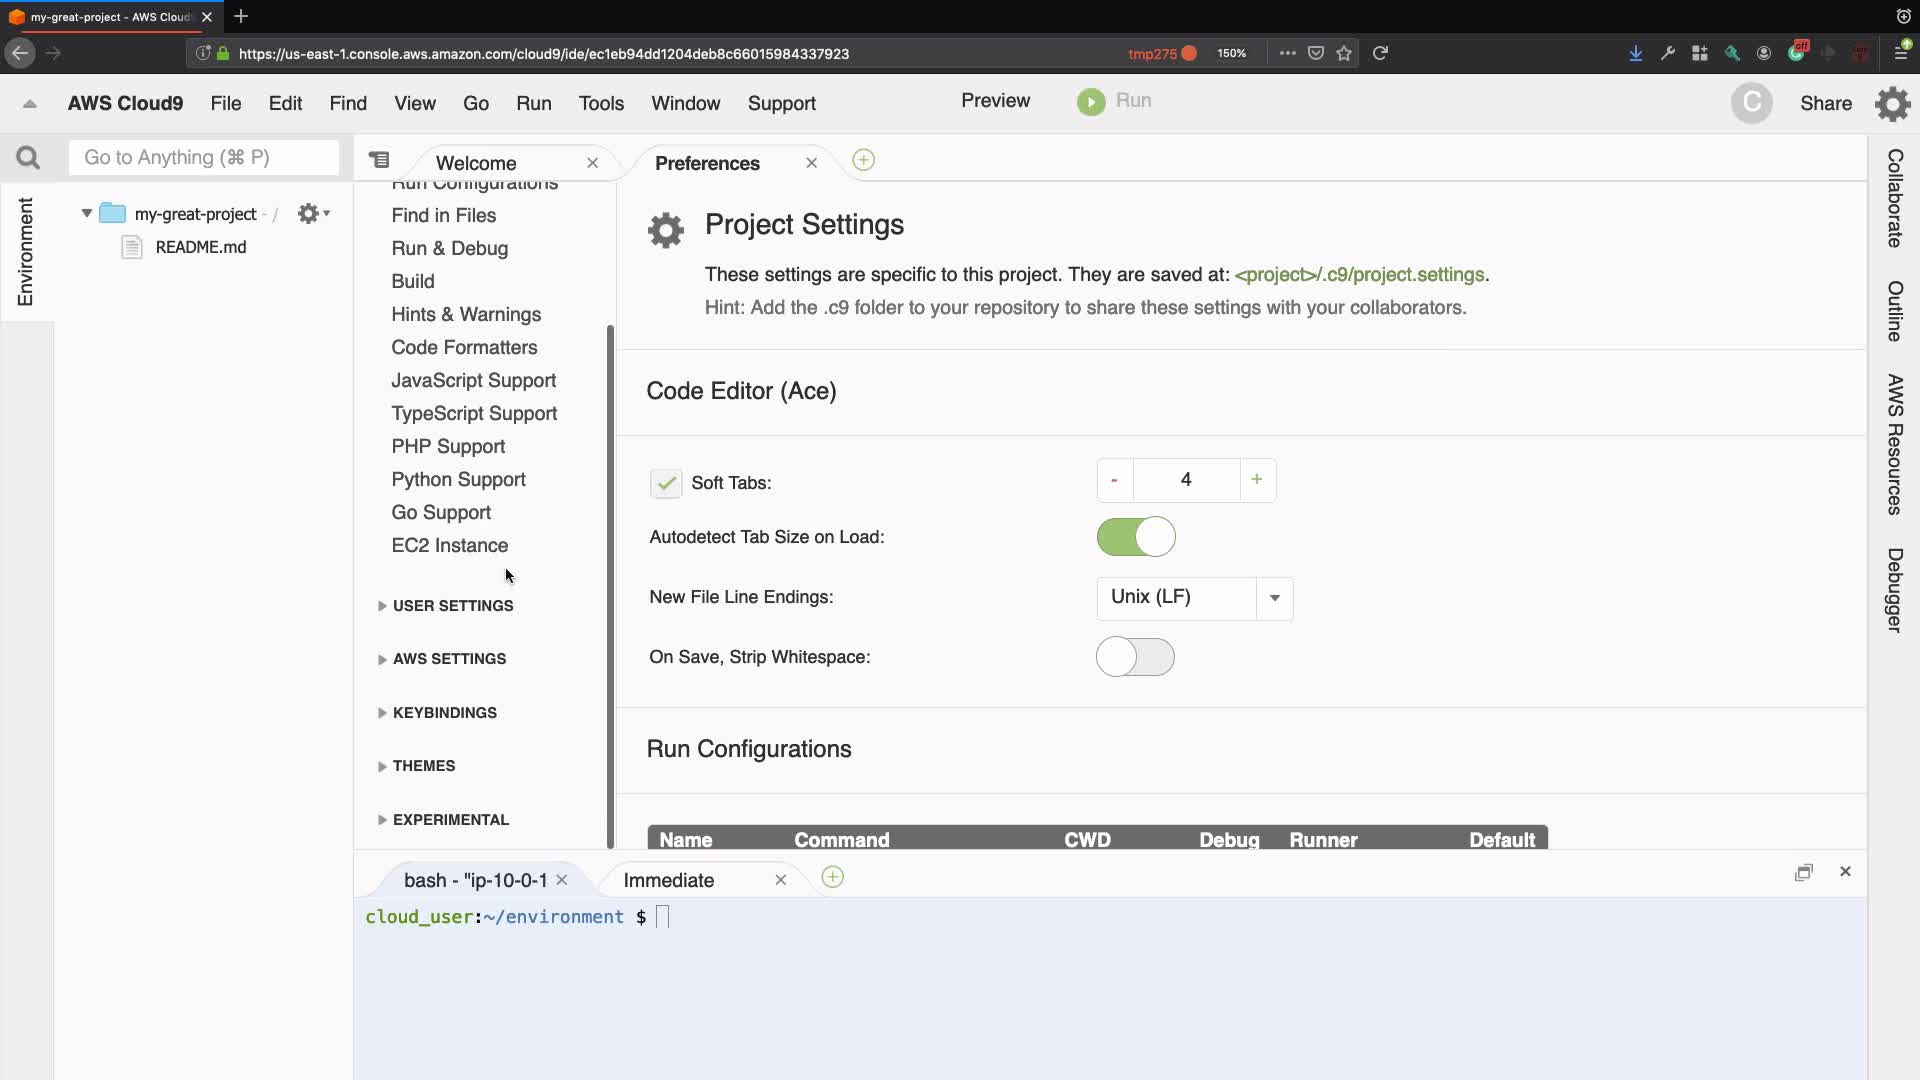Open new terminal tab plus icon
The width and height of the screenshot is (1920, 1080).
click(x=832, y=878)
